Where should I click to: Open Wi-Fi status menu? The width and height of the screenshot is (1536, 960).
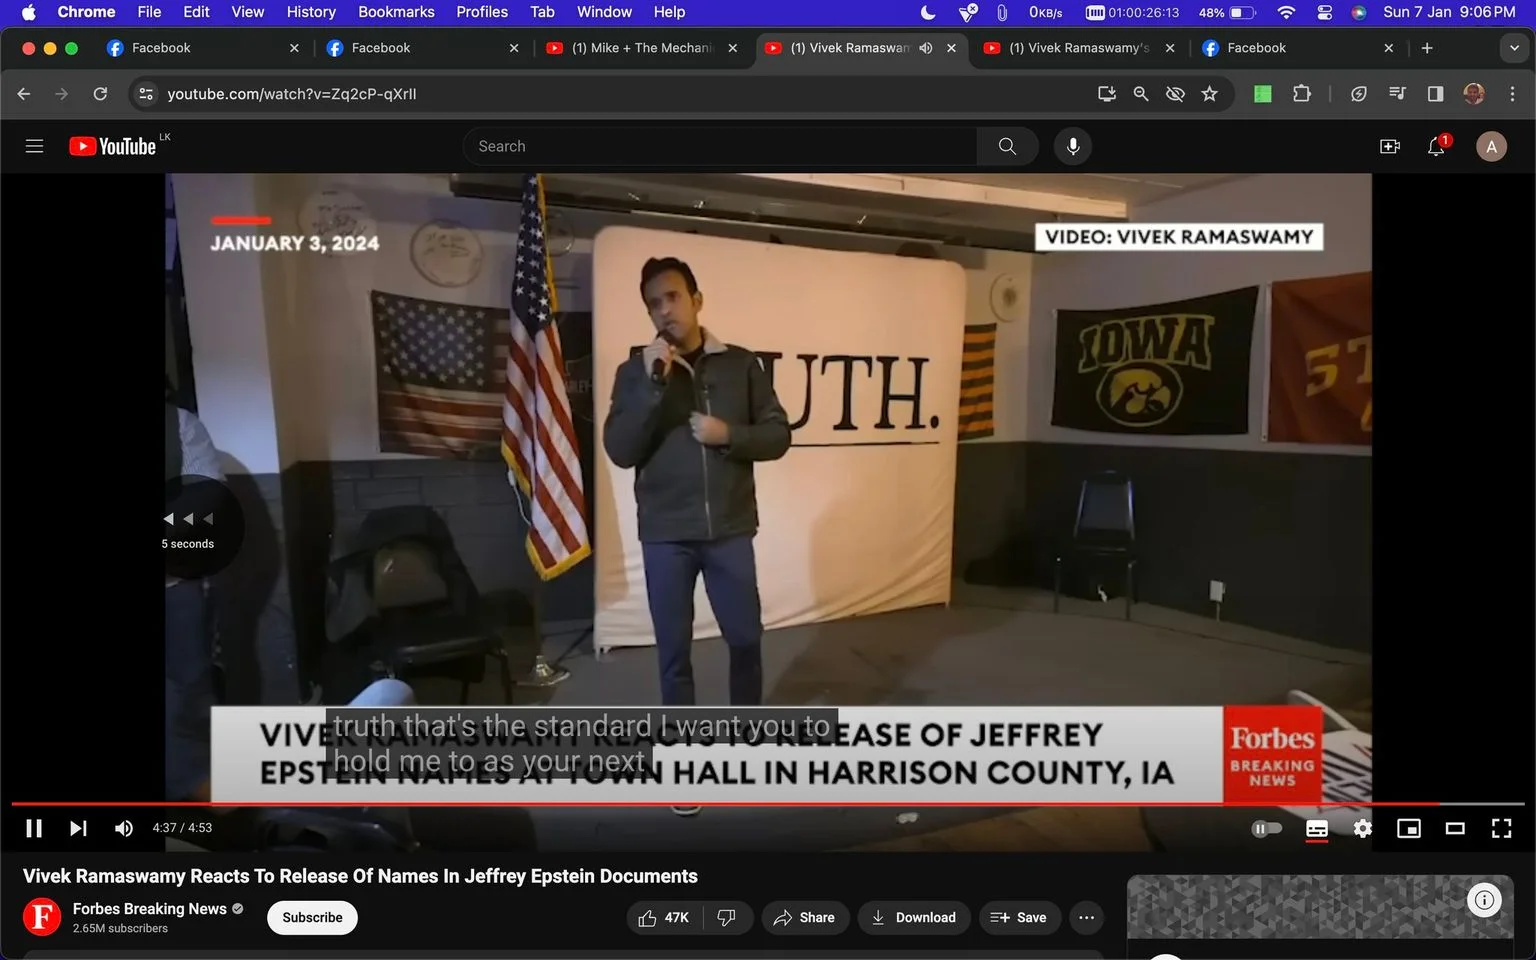click(1286, 12)
